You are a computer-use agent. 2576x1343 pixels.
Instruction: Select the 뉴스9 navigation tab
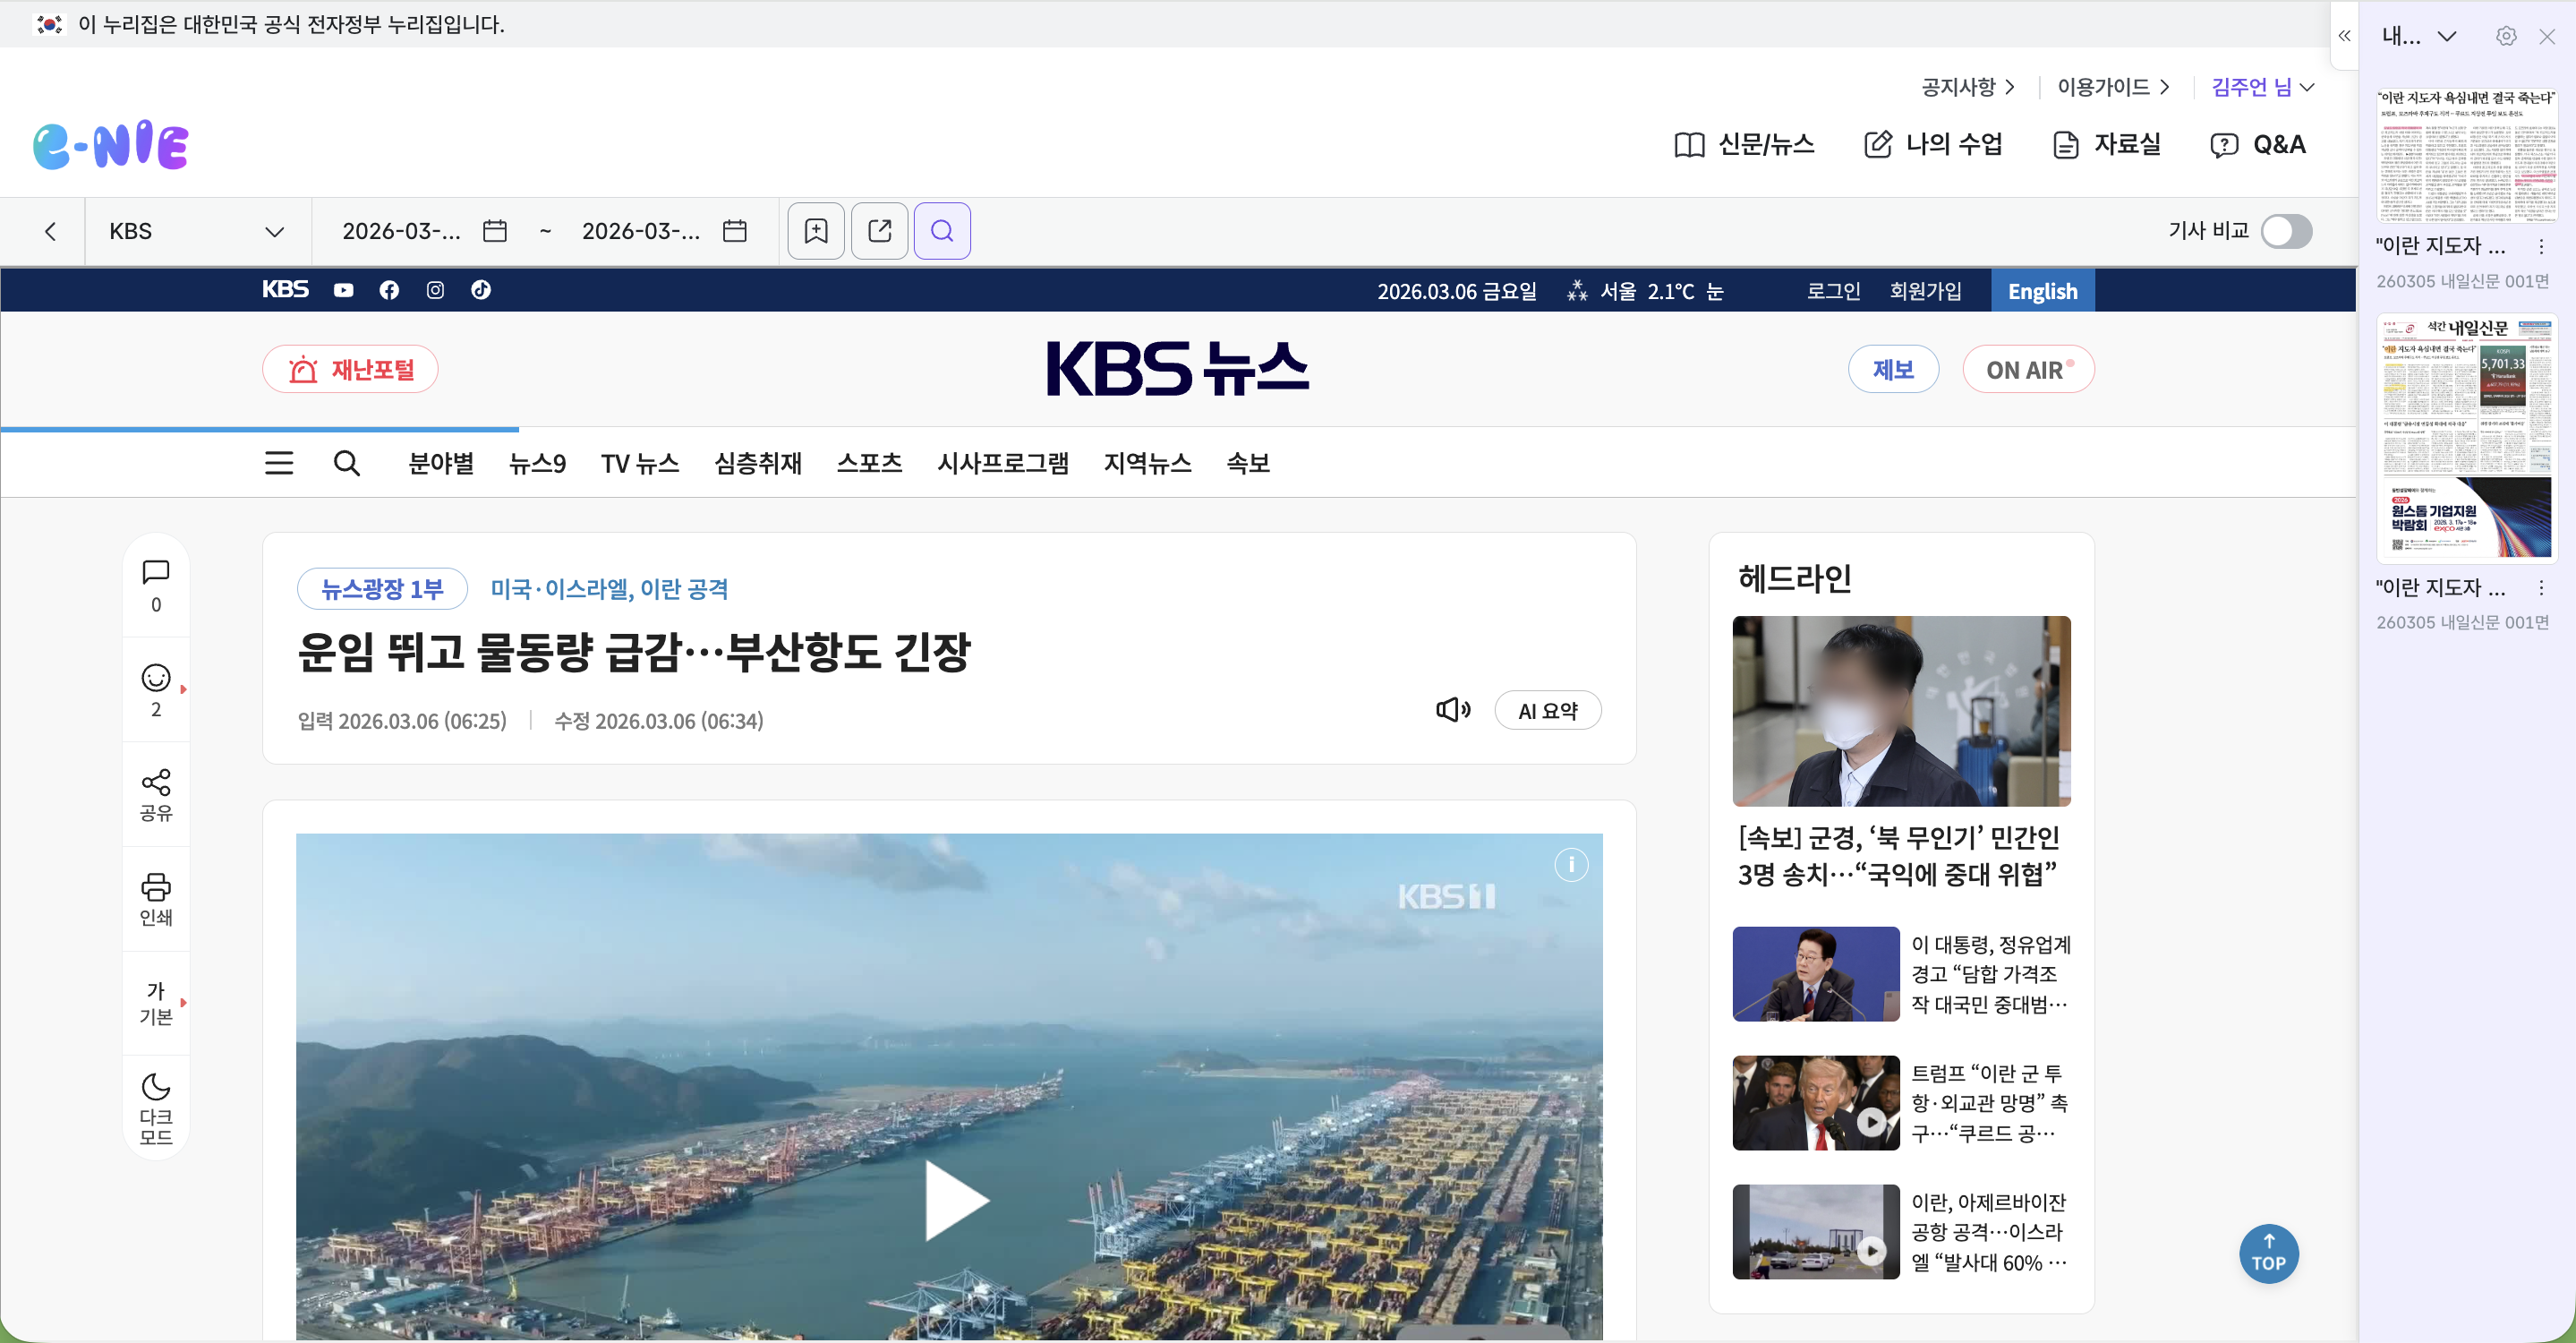tap(537, 463)
